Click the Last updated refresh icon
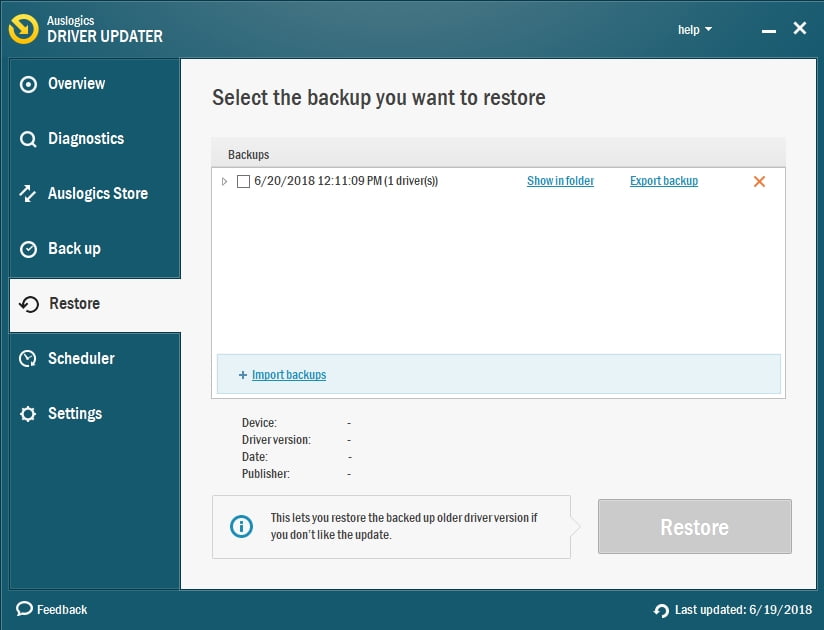The image size is (824, 630). tap(662, 610)
